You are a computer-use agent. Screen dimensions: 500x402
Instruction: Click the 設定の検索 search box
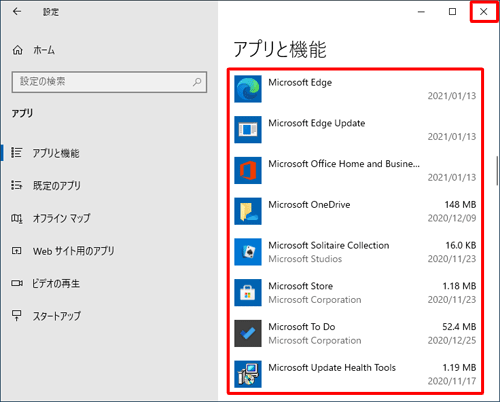(109, 82)
